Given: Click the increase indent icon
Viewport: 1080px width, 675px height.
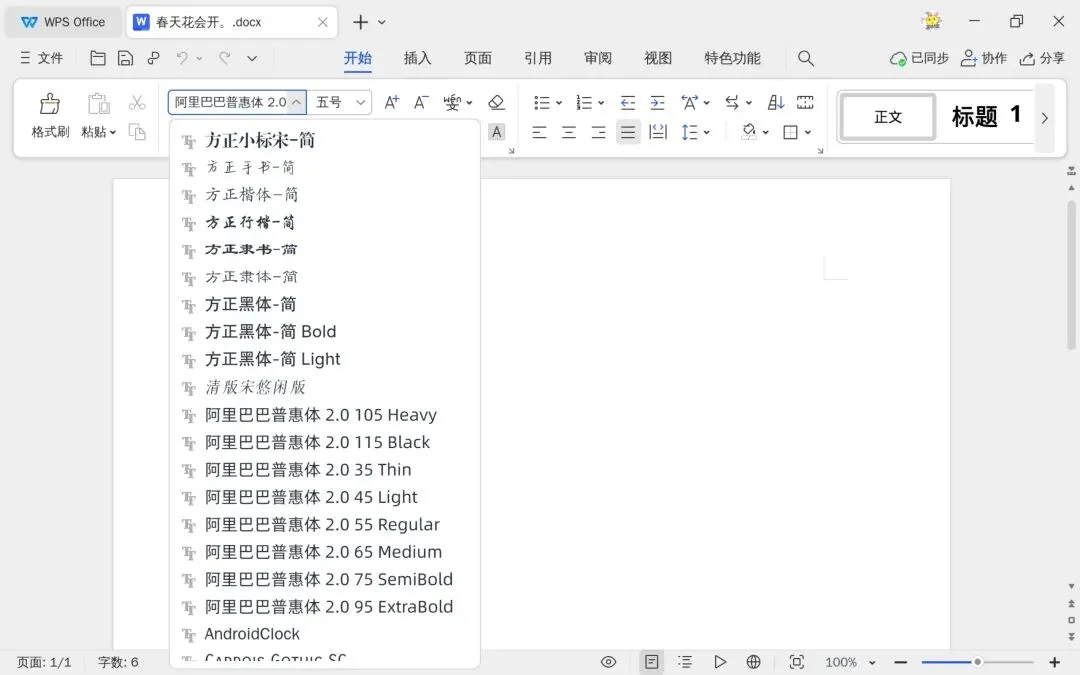Looking at the screenshot, I should pyautogui.click(x=658, y=103).
